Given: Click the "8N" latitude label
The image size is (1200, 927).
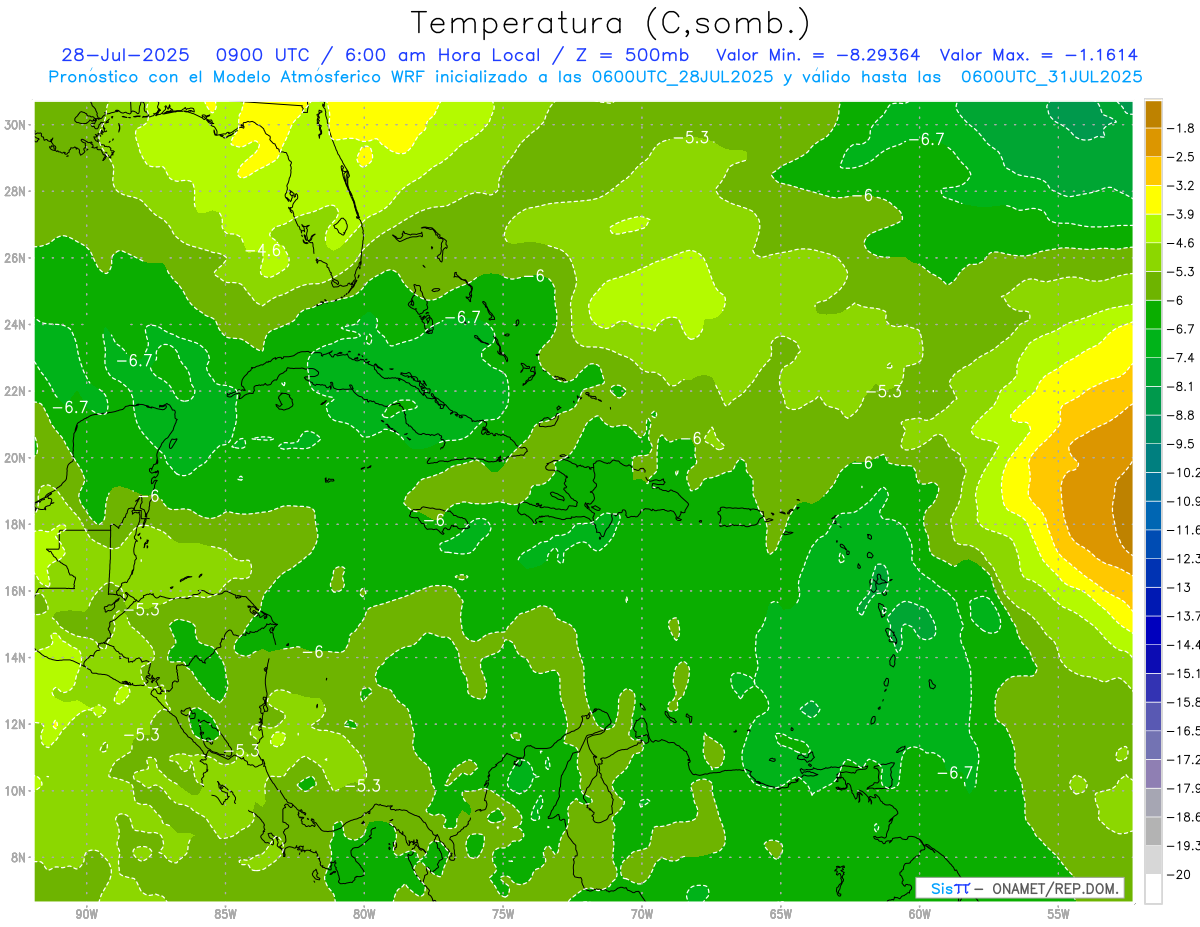Looking at the screenshot, I should (20, 857).
